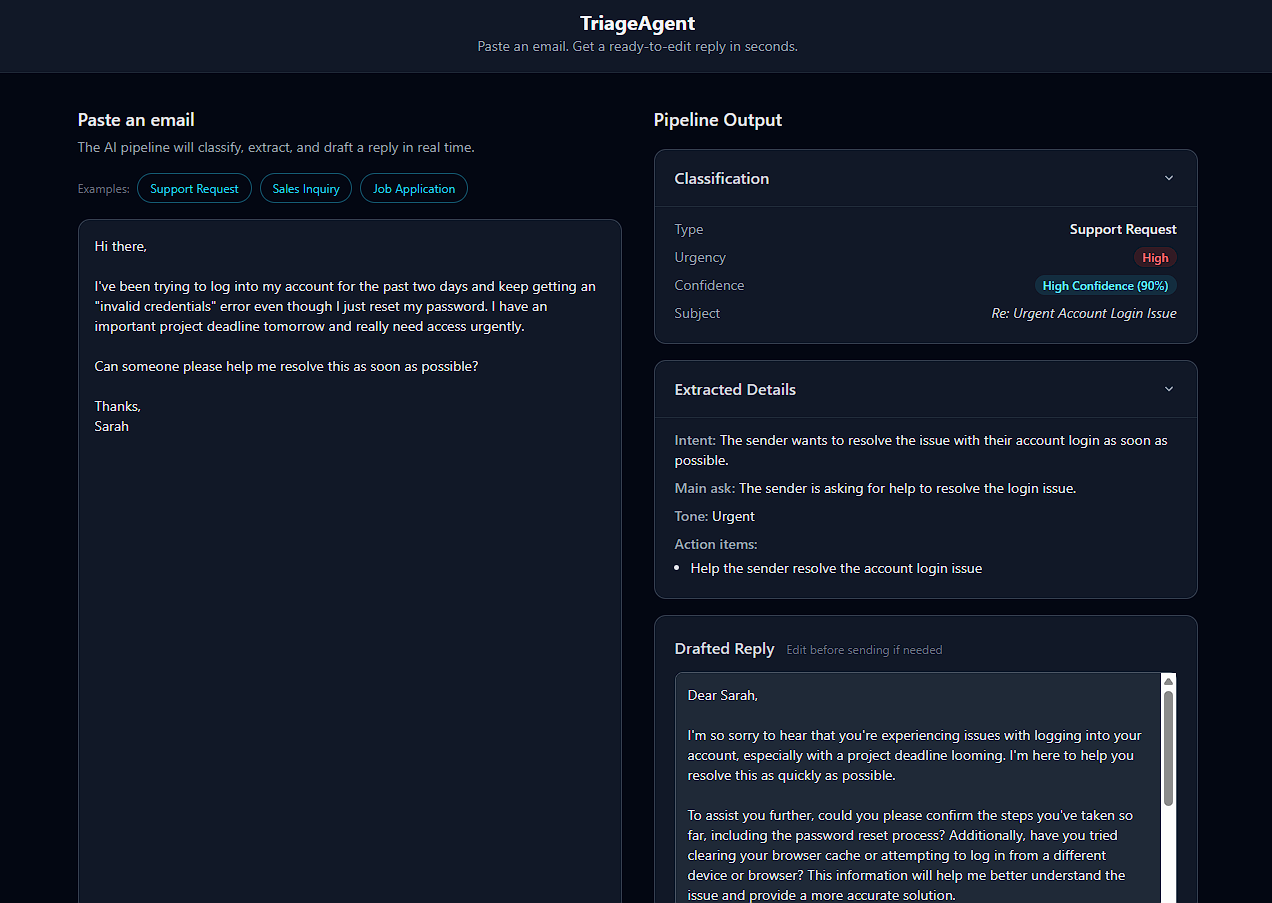The image size is (1272, 903).
Task: Click the Classification section chevron
Action: 1168,178
